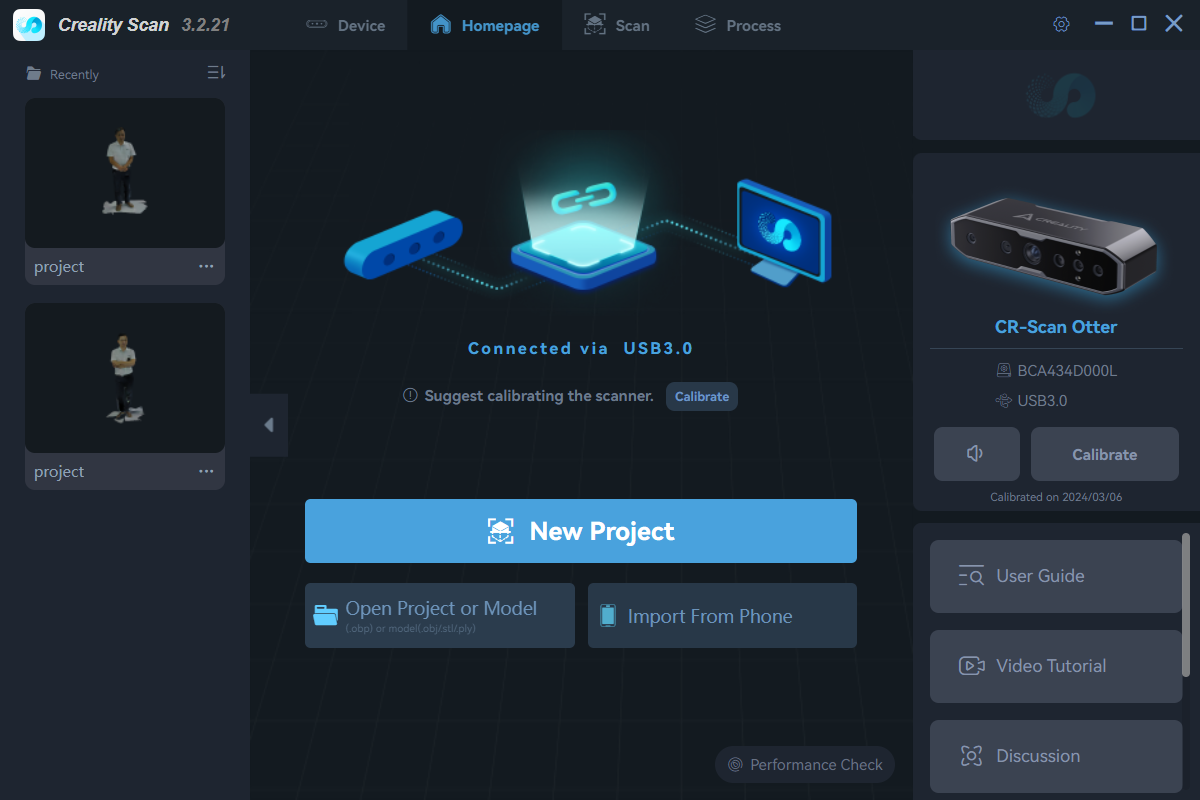Click the info icon beside the calibration suggestion
The width and height of the screenshot is (1200, 800).
[410, 395]
